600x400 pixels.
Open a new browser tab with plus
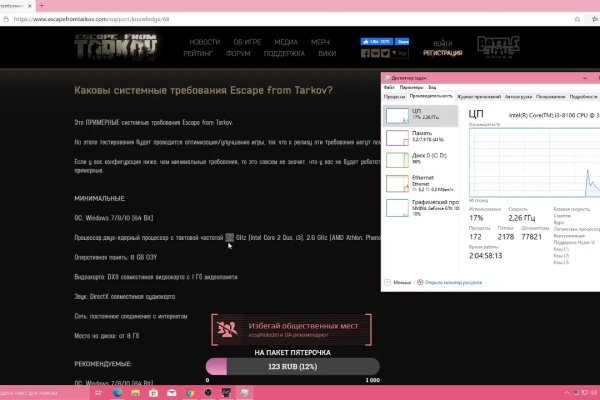[41, 6]
